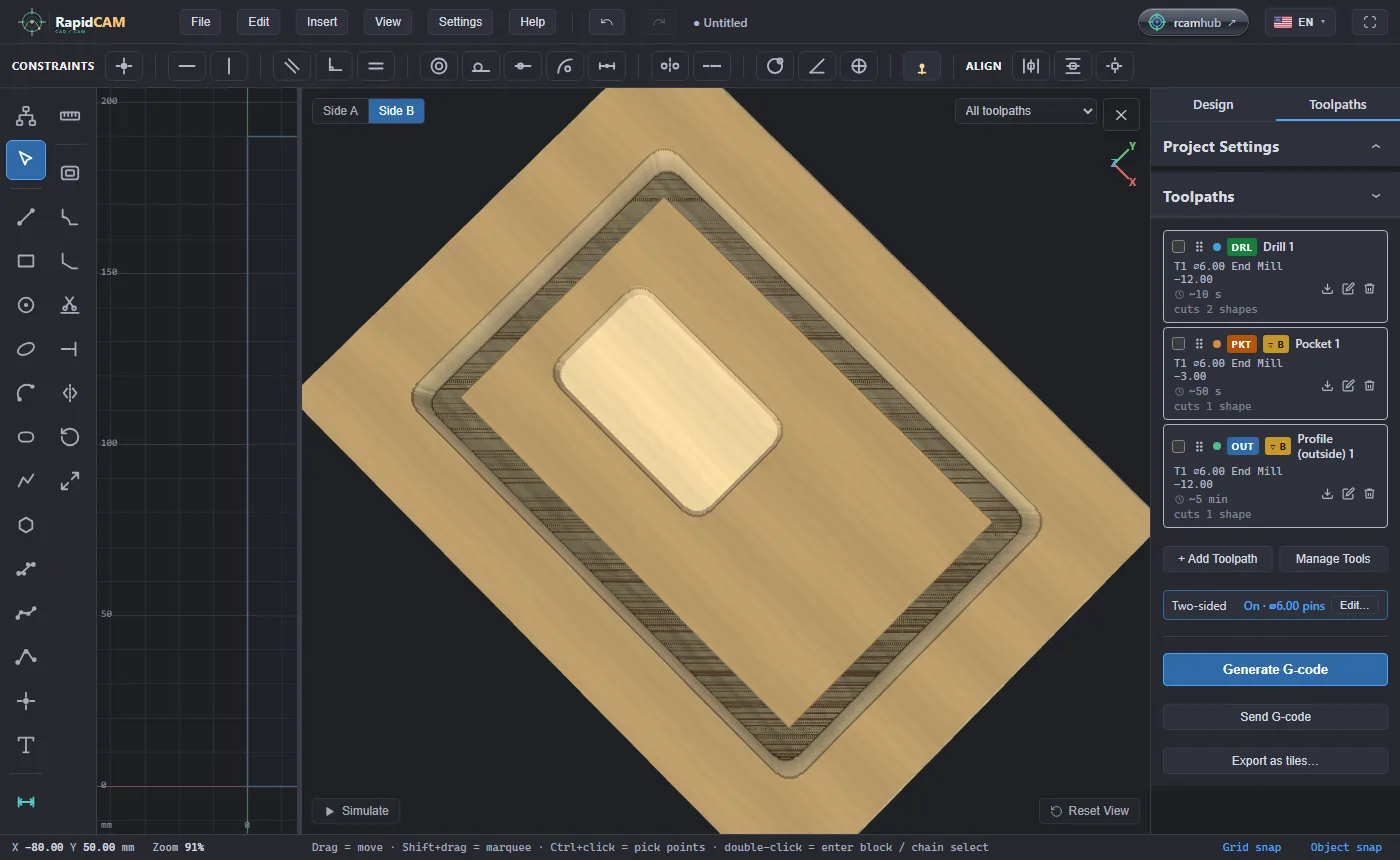This screenshot has height=860, width=1400.
Task: Apply the Parallel constraint
Action: (x=292, y=66)
